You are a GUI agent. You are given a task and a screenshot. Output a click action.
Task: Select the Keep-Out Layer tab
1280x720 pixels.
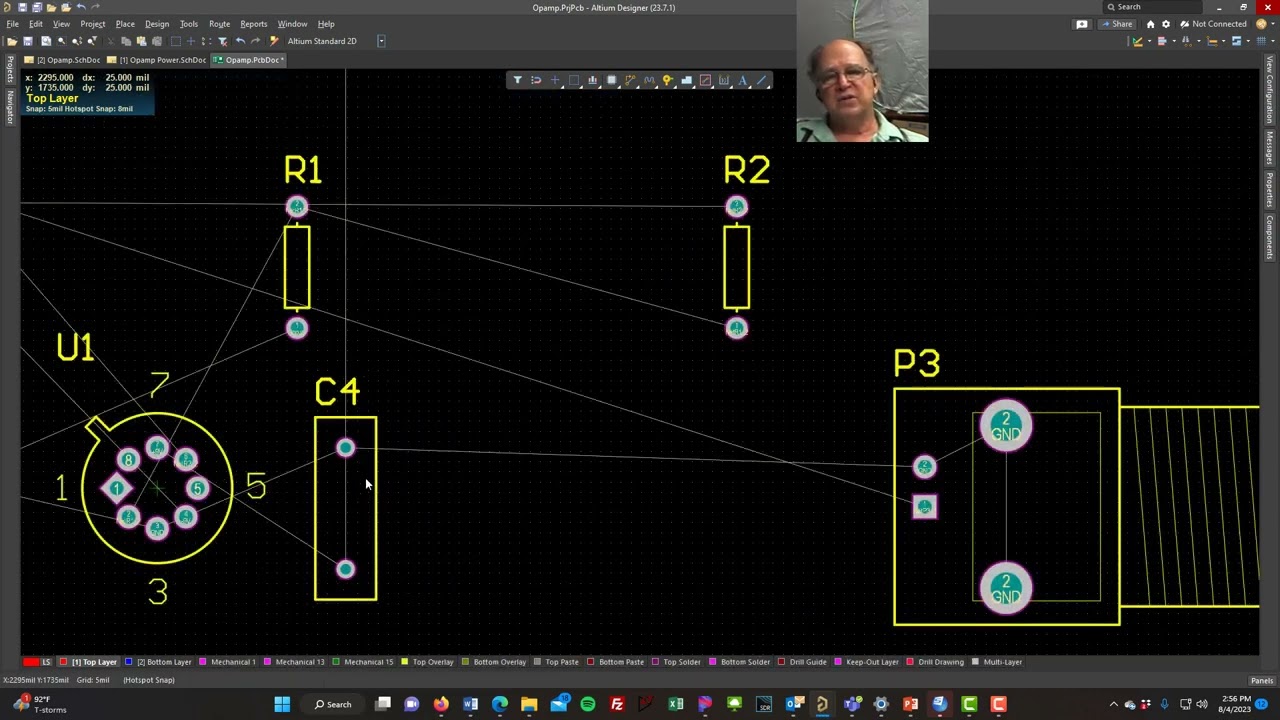tap(868, 662)
